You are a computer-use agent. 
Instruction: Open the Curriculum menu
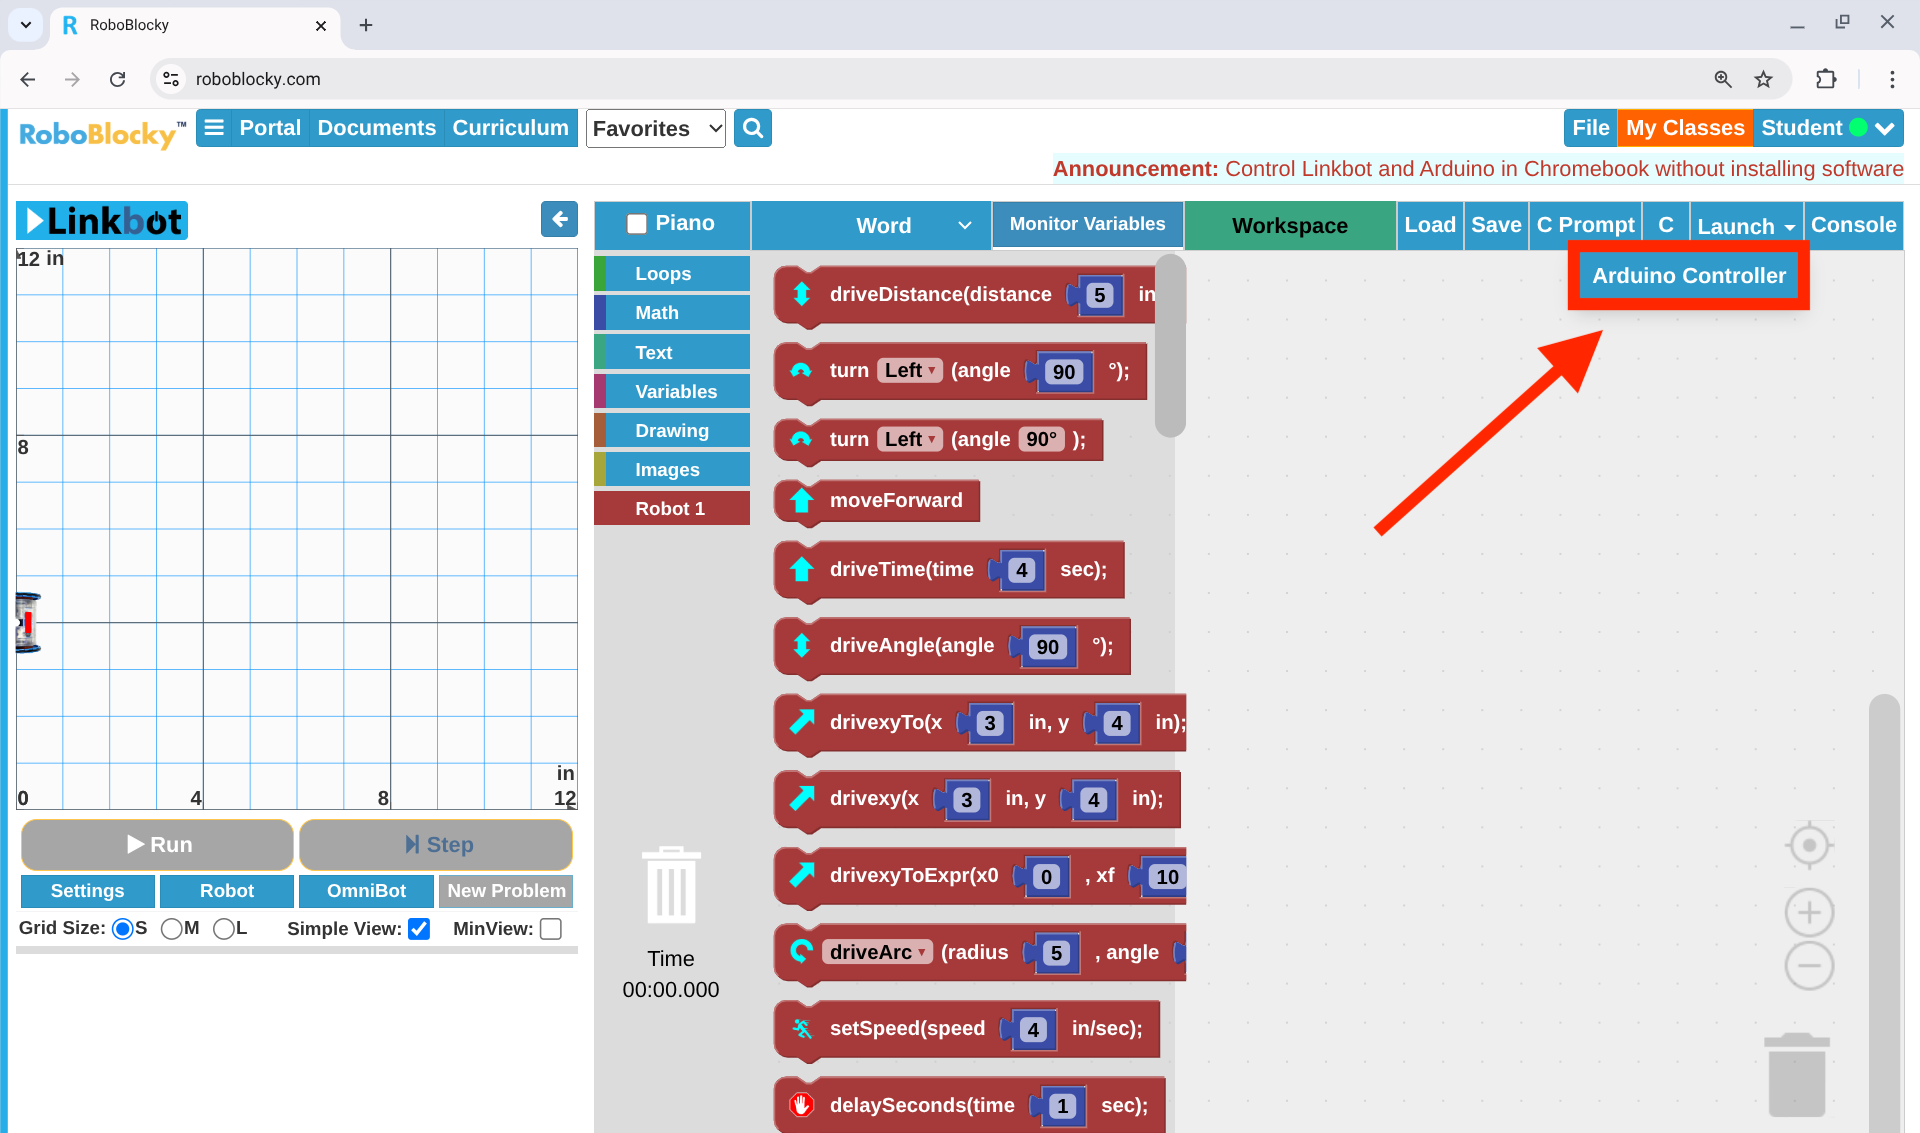[510, 128]
